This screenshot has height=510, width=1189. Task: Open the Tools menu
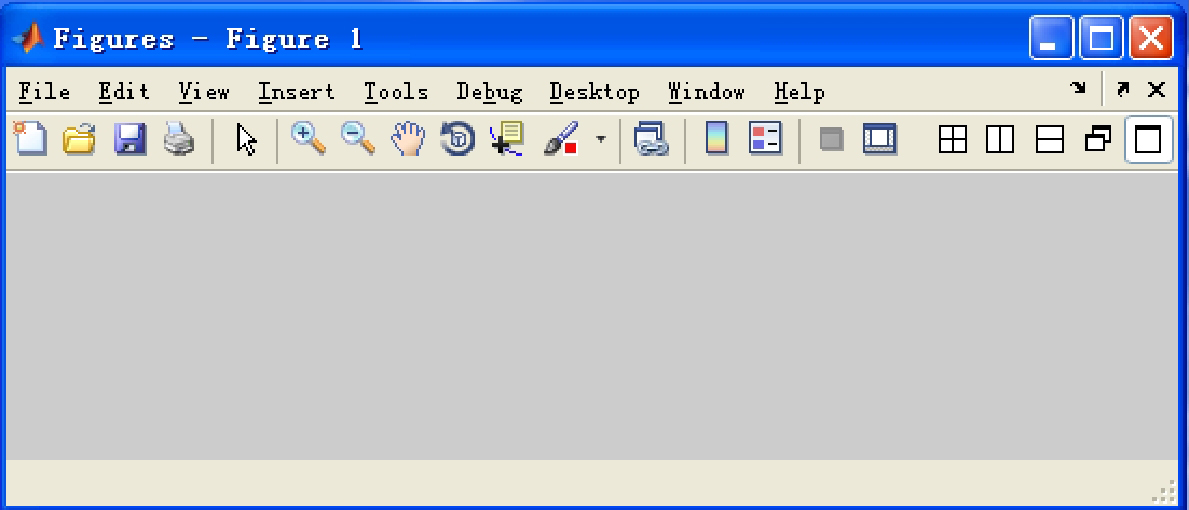[x=396, y=92]
